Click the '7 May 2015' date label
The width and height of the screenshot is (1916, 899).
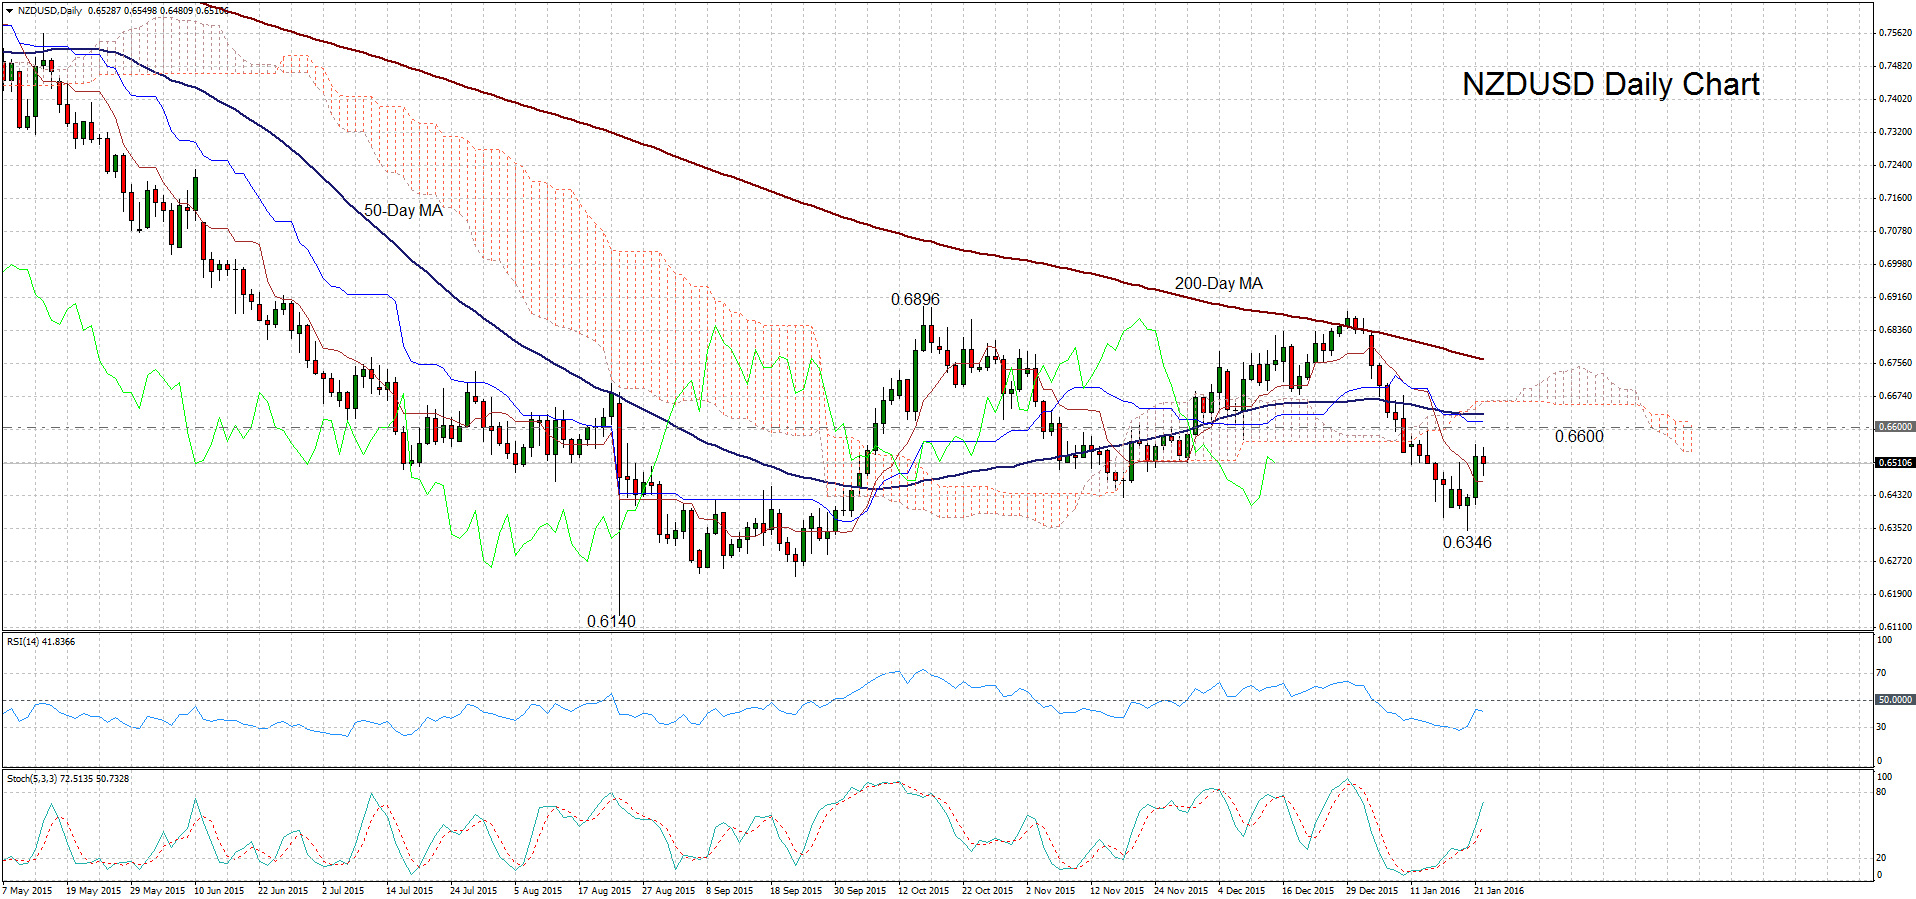pyautogui.click(x=28, y=890)
